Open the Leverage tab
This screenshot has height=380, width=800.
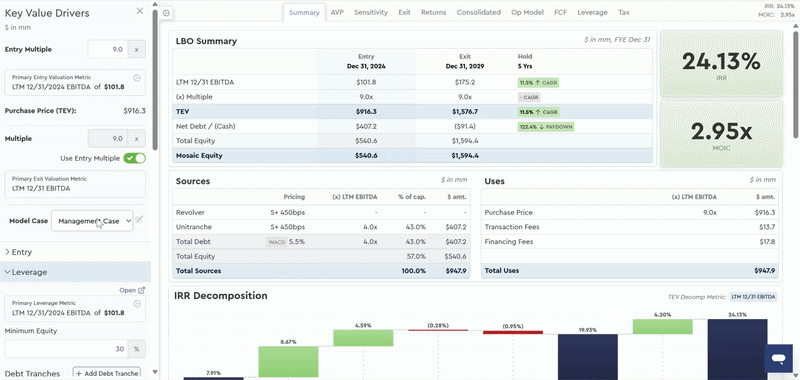[x=592, y=12]
